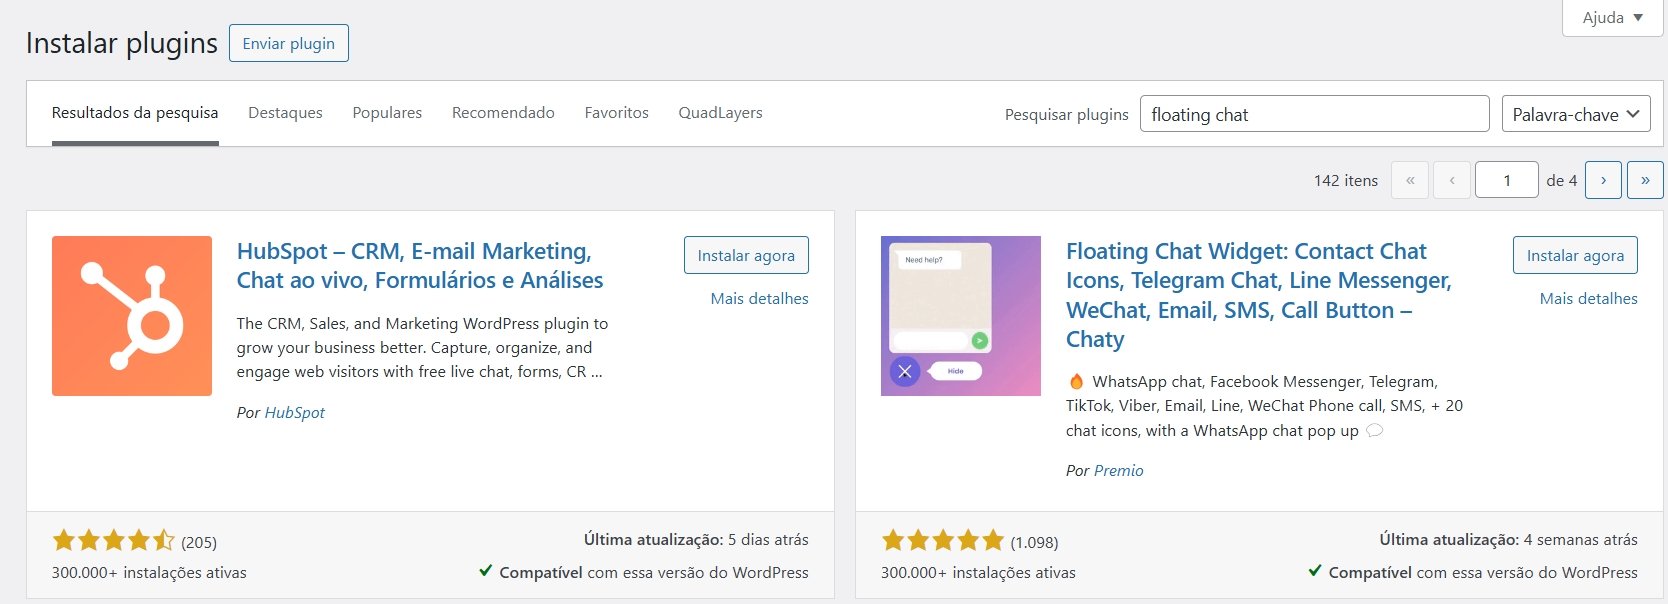Image resolution: width=1668 pixels, height=604 pixels.
Task: Install the Floating Chat Widget plugin
Action: [1575, 255]
